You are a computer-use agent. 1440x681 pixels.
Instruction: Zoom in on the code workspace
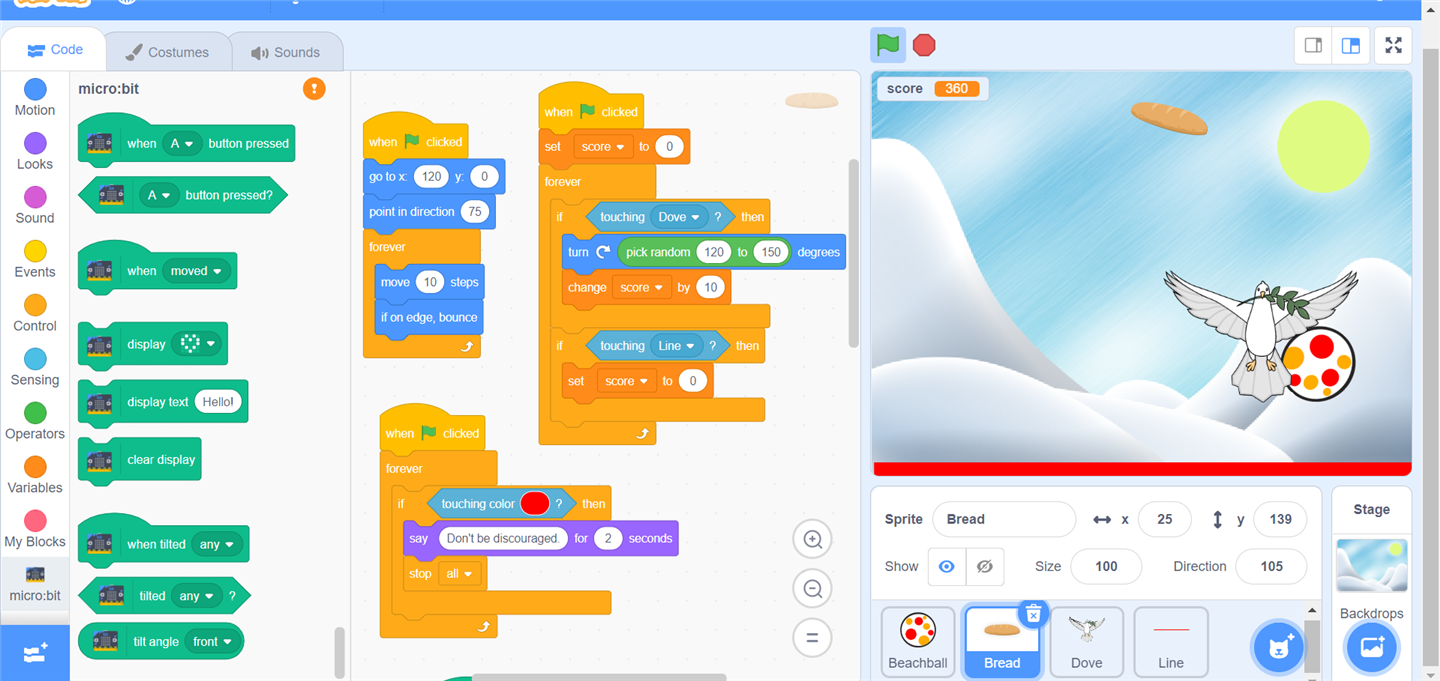pyautogui.click(x=813, y=540)
